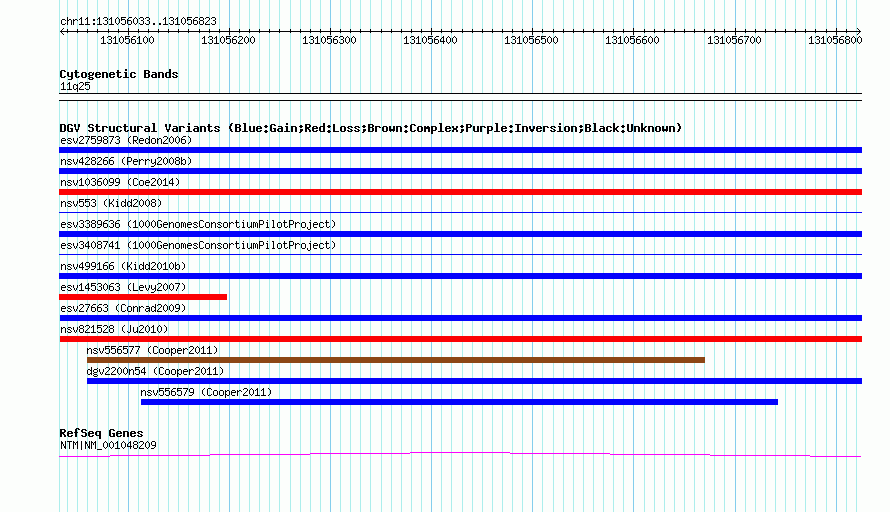Viewport: 890px width, 512px height.
Task: Click ruler position 131056300
Action: coord(329,40)
